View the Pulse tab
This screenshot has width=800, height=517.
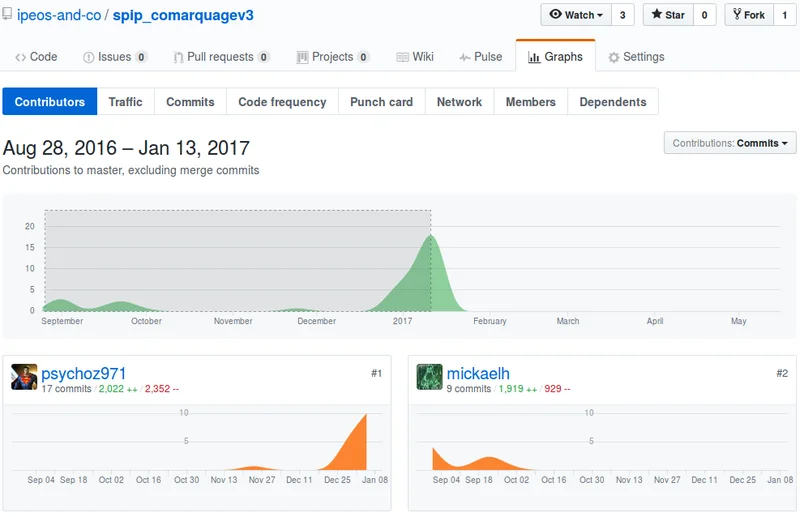pos(480,57)
